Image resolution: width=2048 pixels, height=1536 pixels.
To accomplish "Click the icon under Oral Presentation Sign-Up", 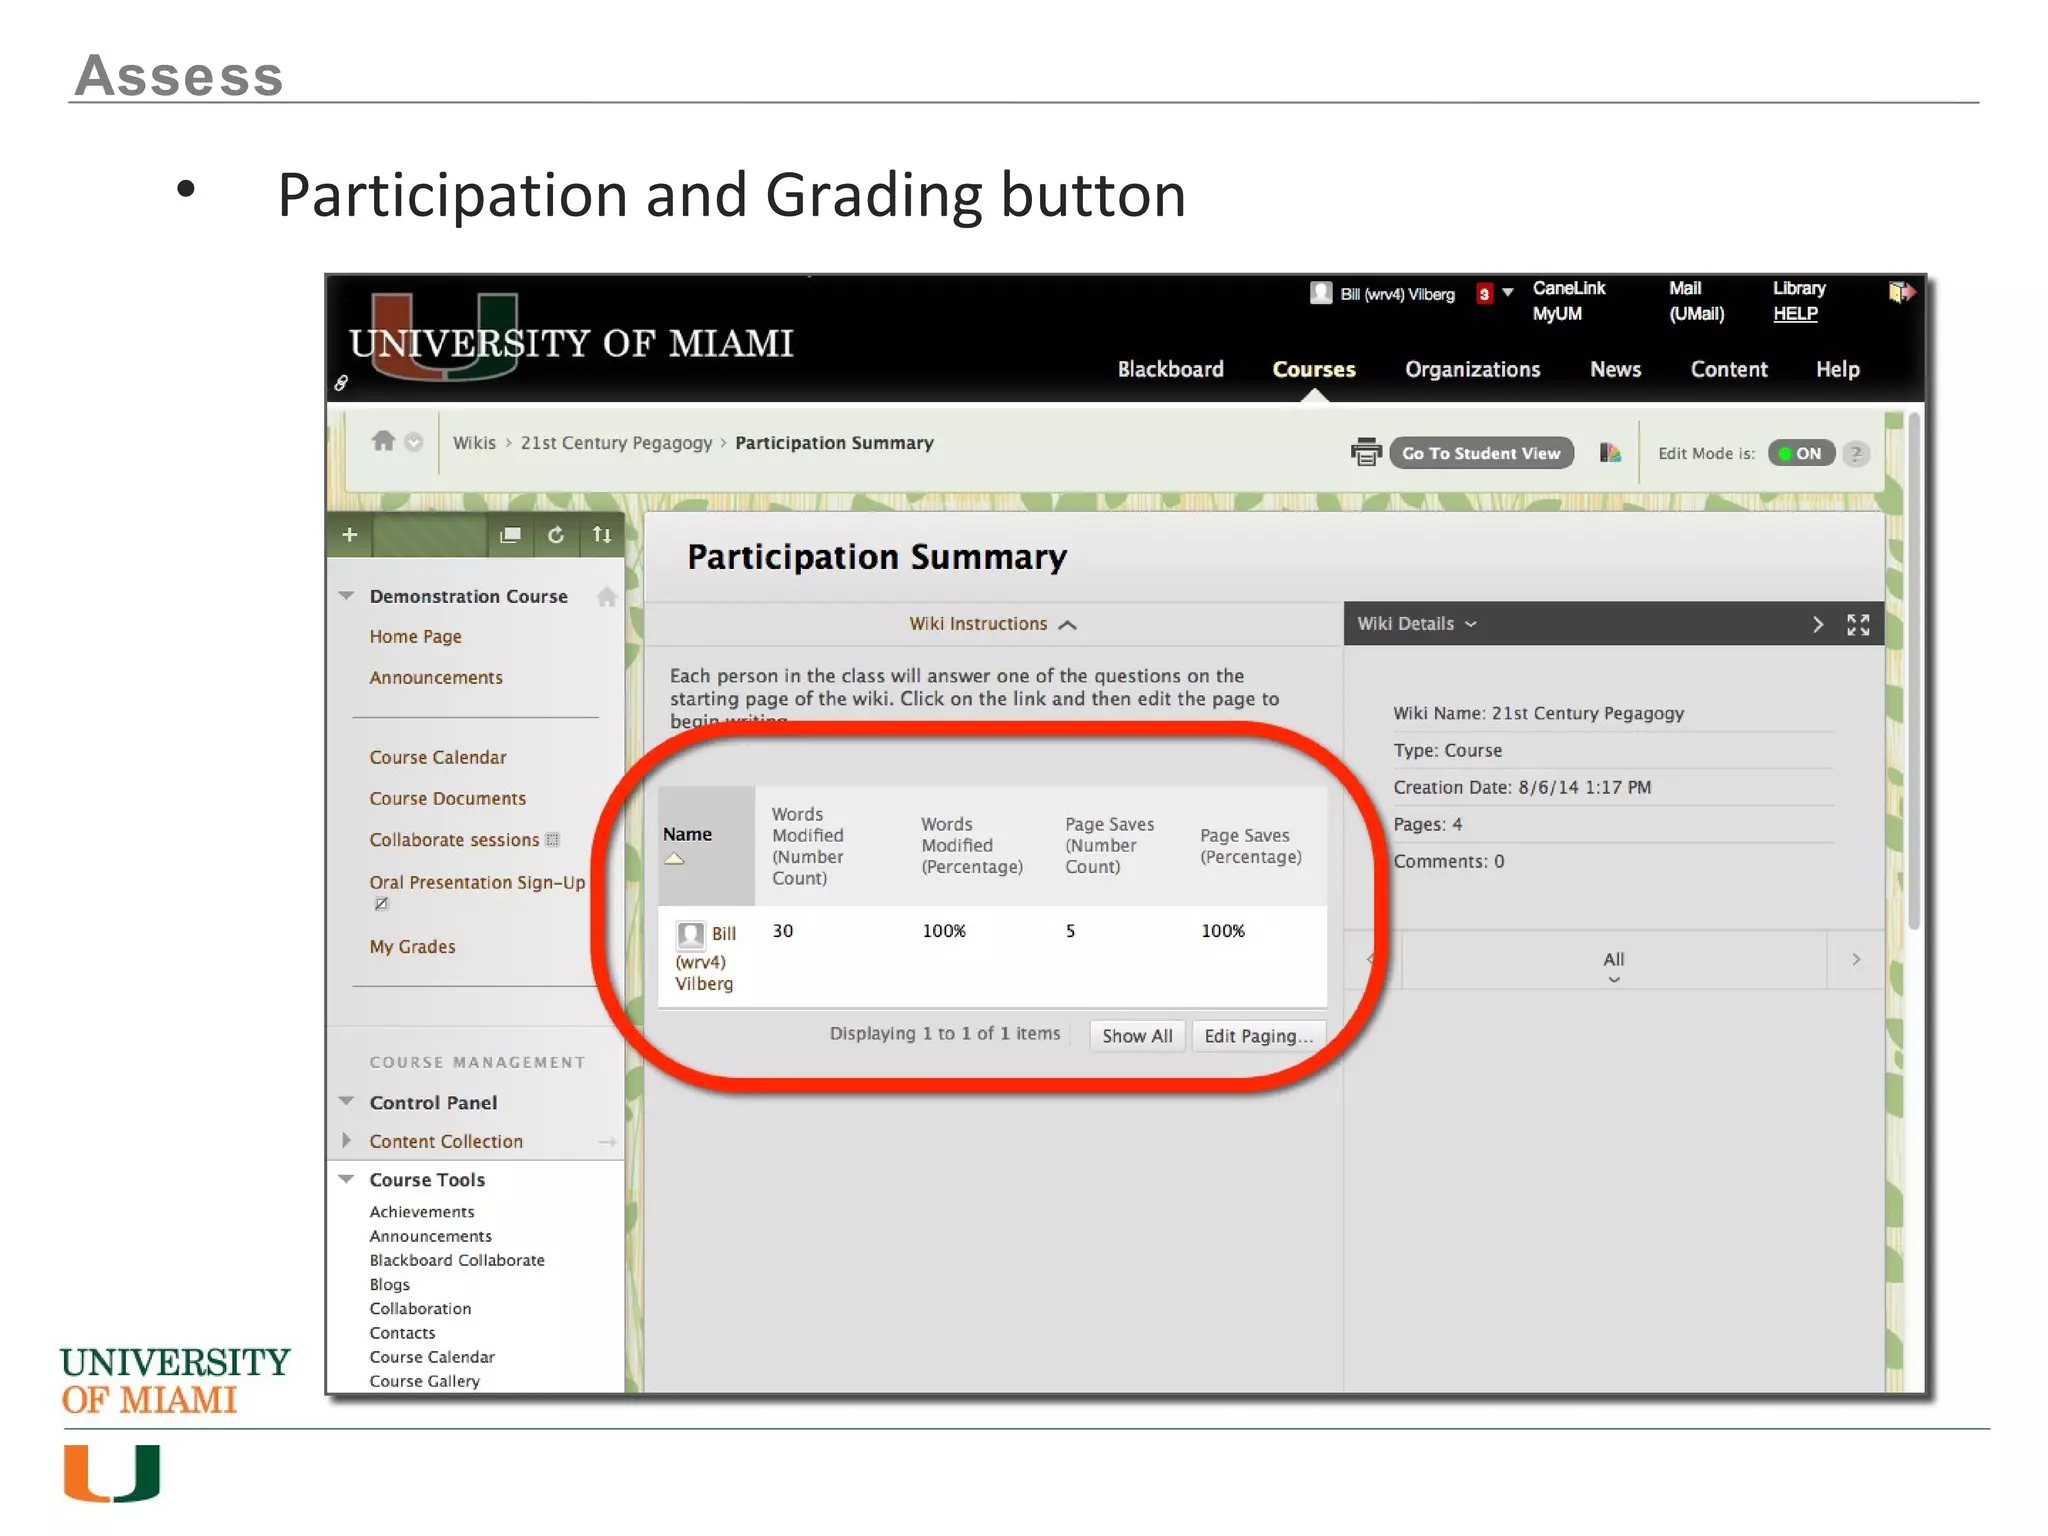I will (381, 904).
